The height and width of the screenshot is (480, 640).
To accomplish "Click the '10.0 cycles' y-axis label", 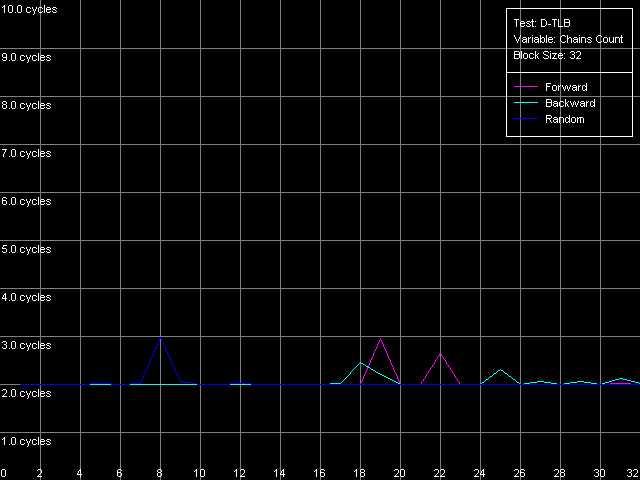I will [29, 9].
